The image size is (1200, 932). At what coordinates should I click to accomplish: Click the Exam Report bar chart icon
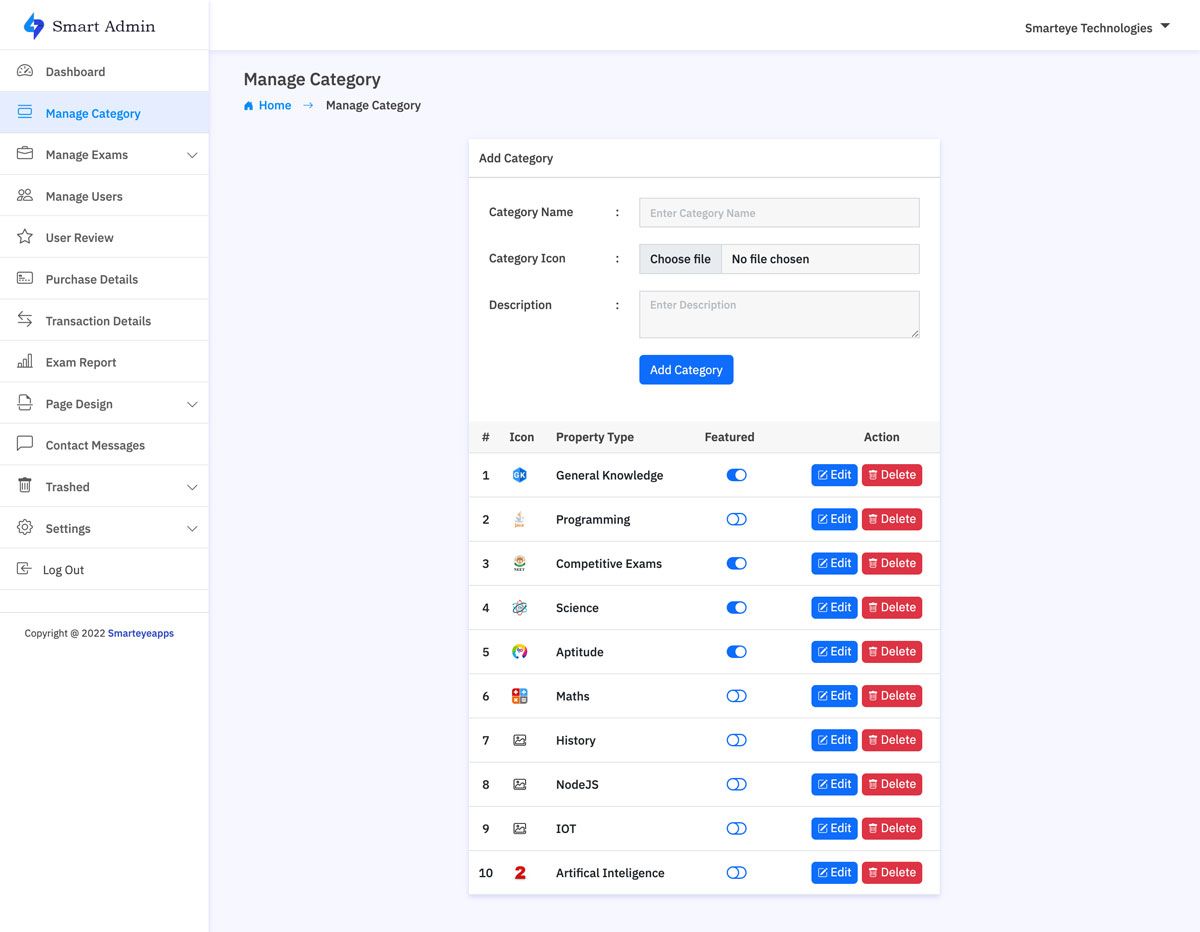tap(25, 362)
